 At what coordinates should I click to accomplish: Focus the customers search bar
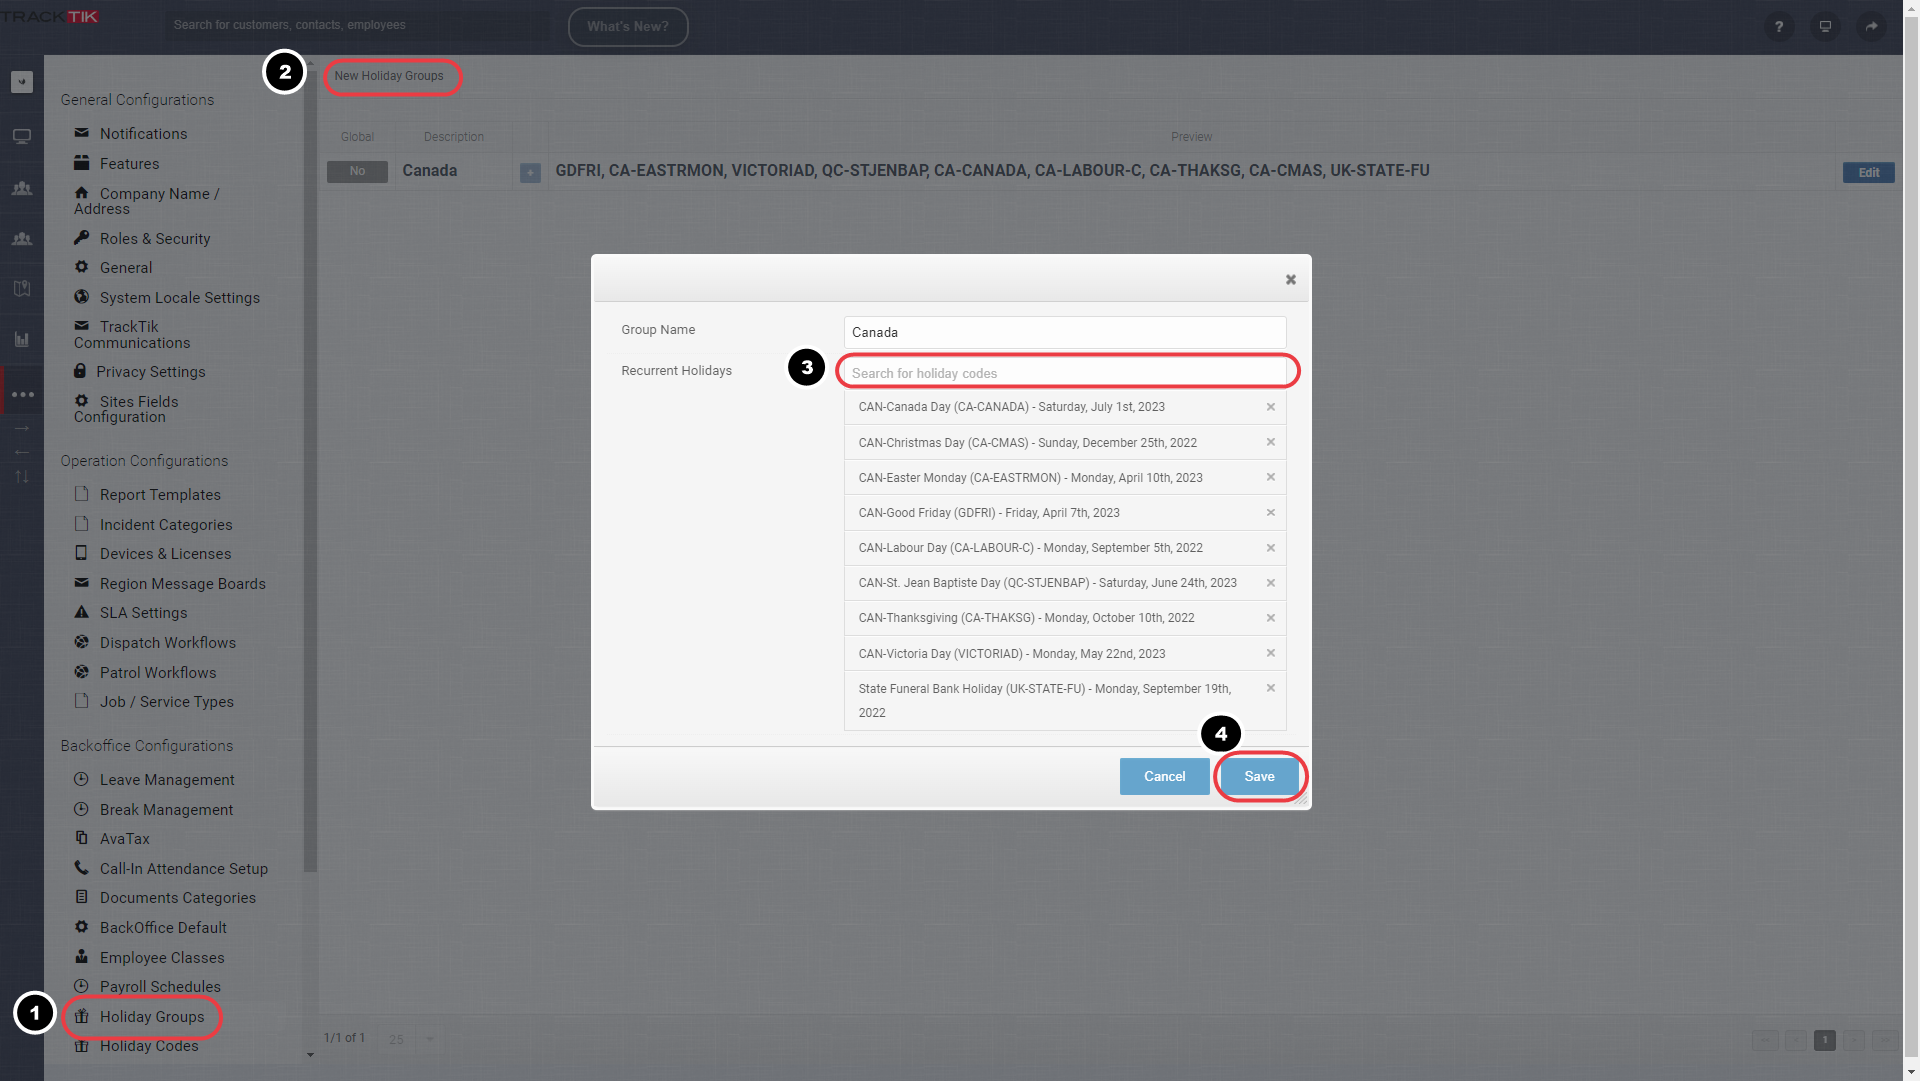pos(358,25)
